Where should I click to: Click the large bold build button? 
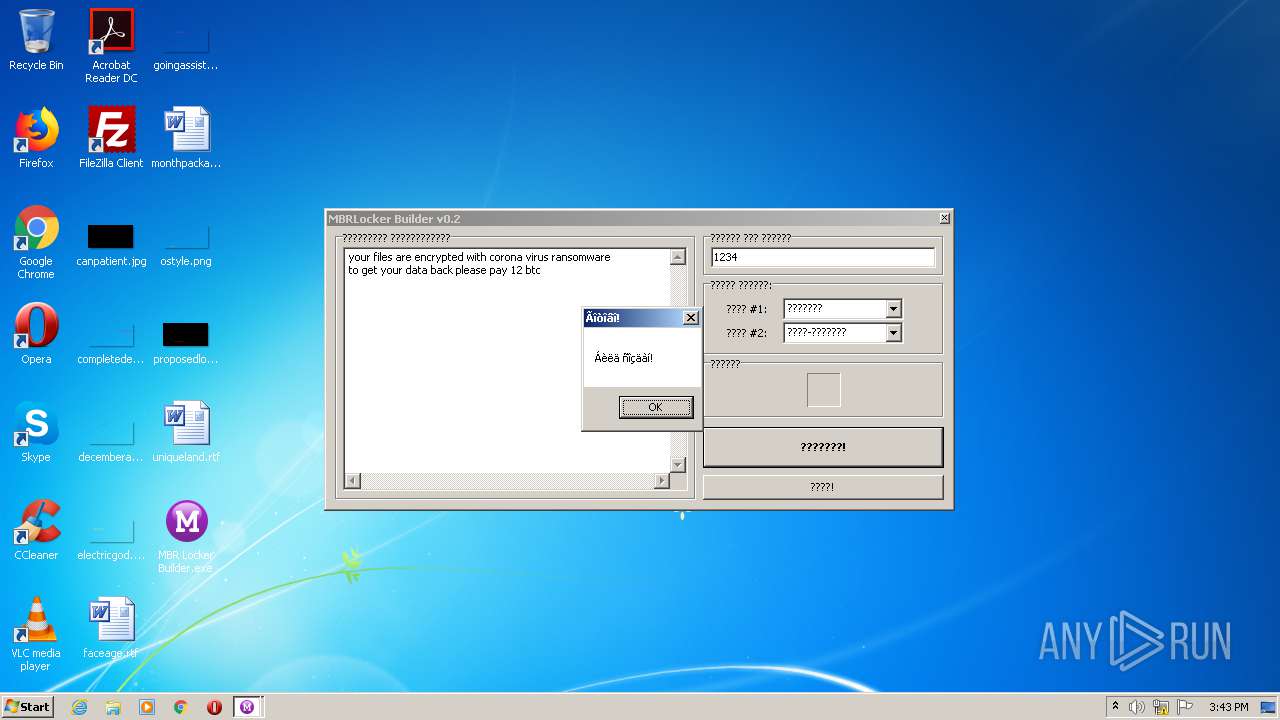pyautogui.click(x=823, y=447)
